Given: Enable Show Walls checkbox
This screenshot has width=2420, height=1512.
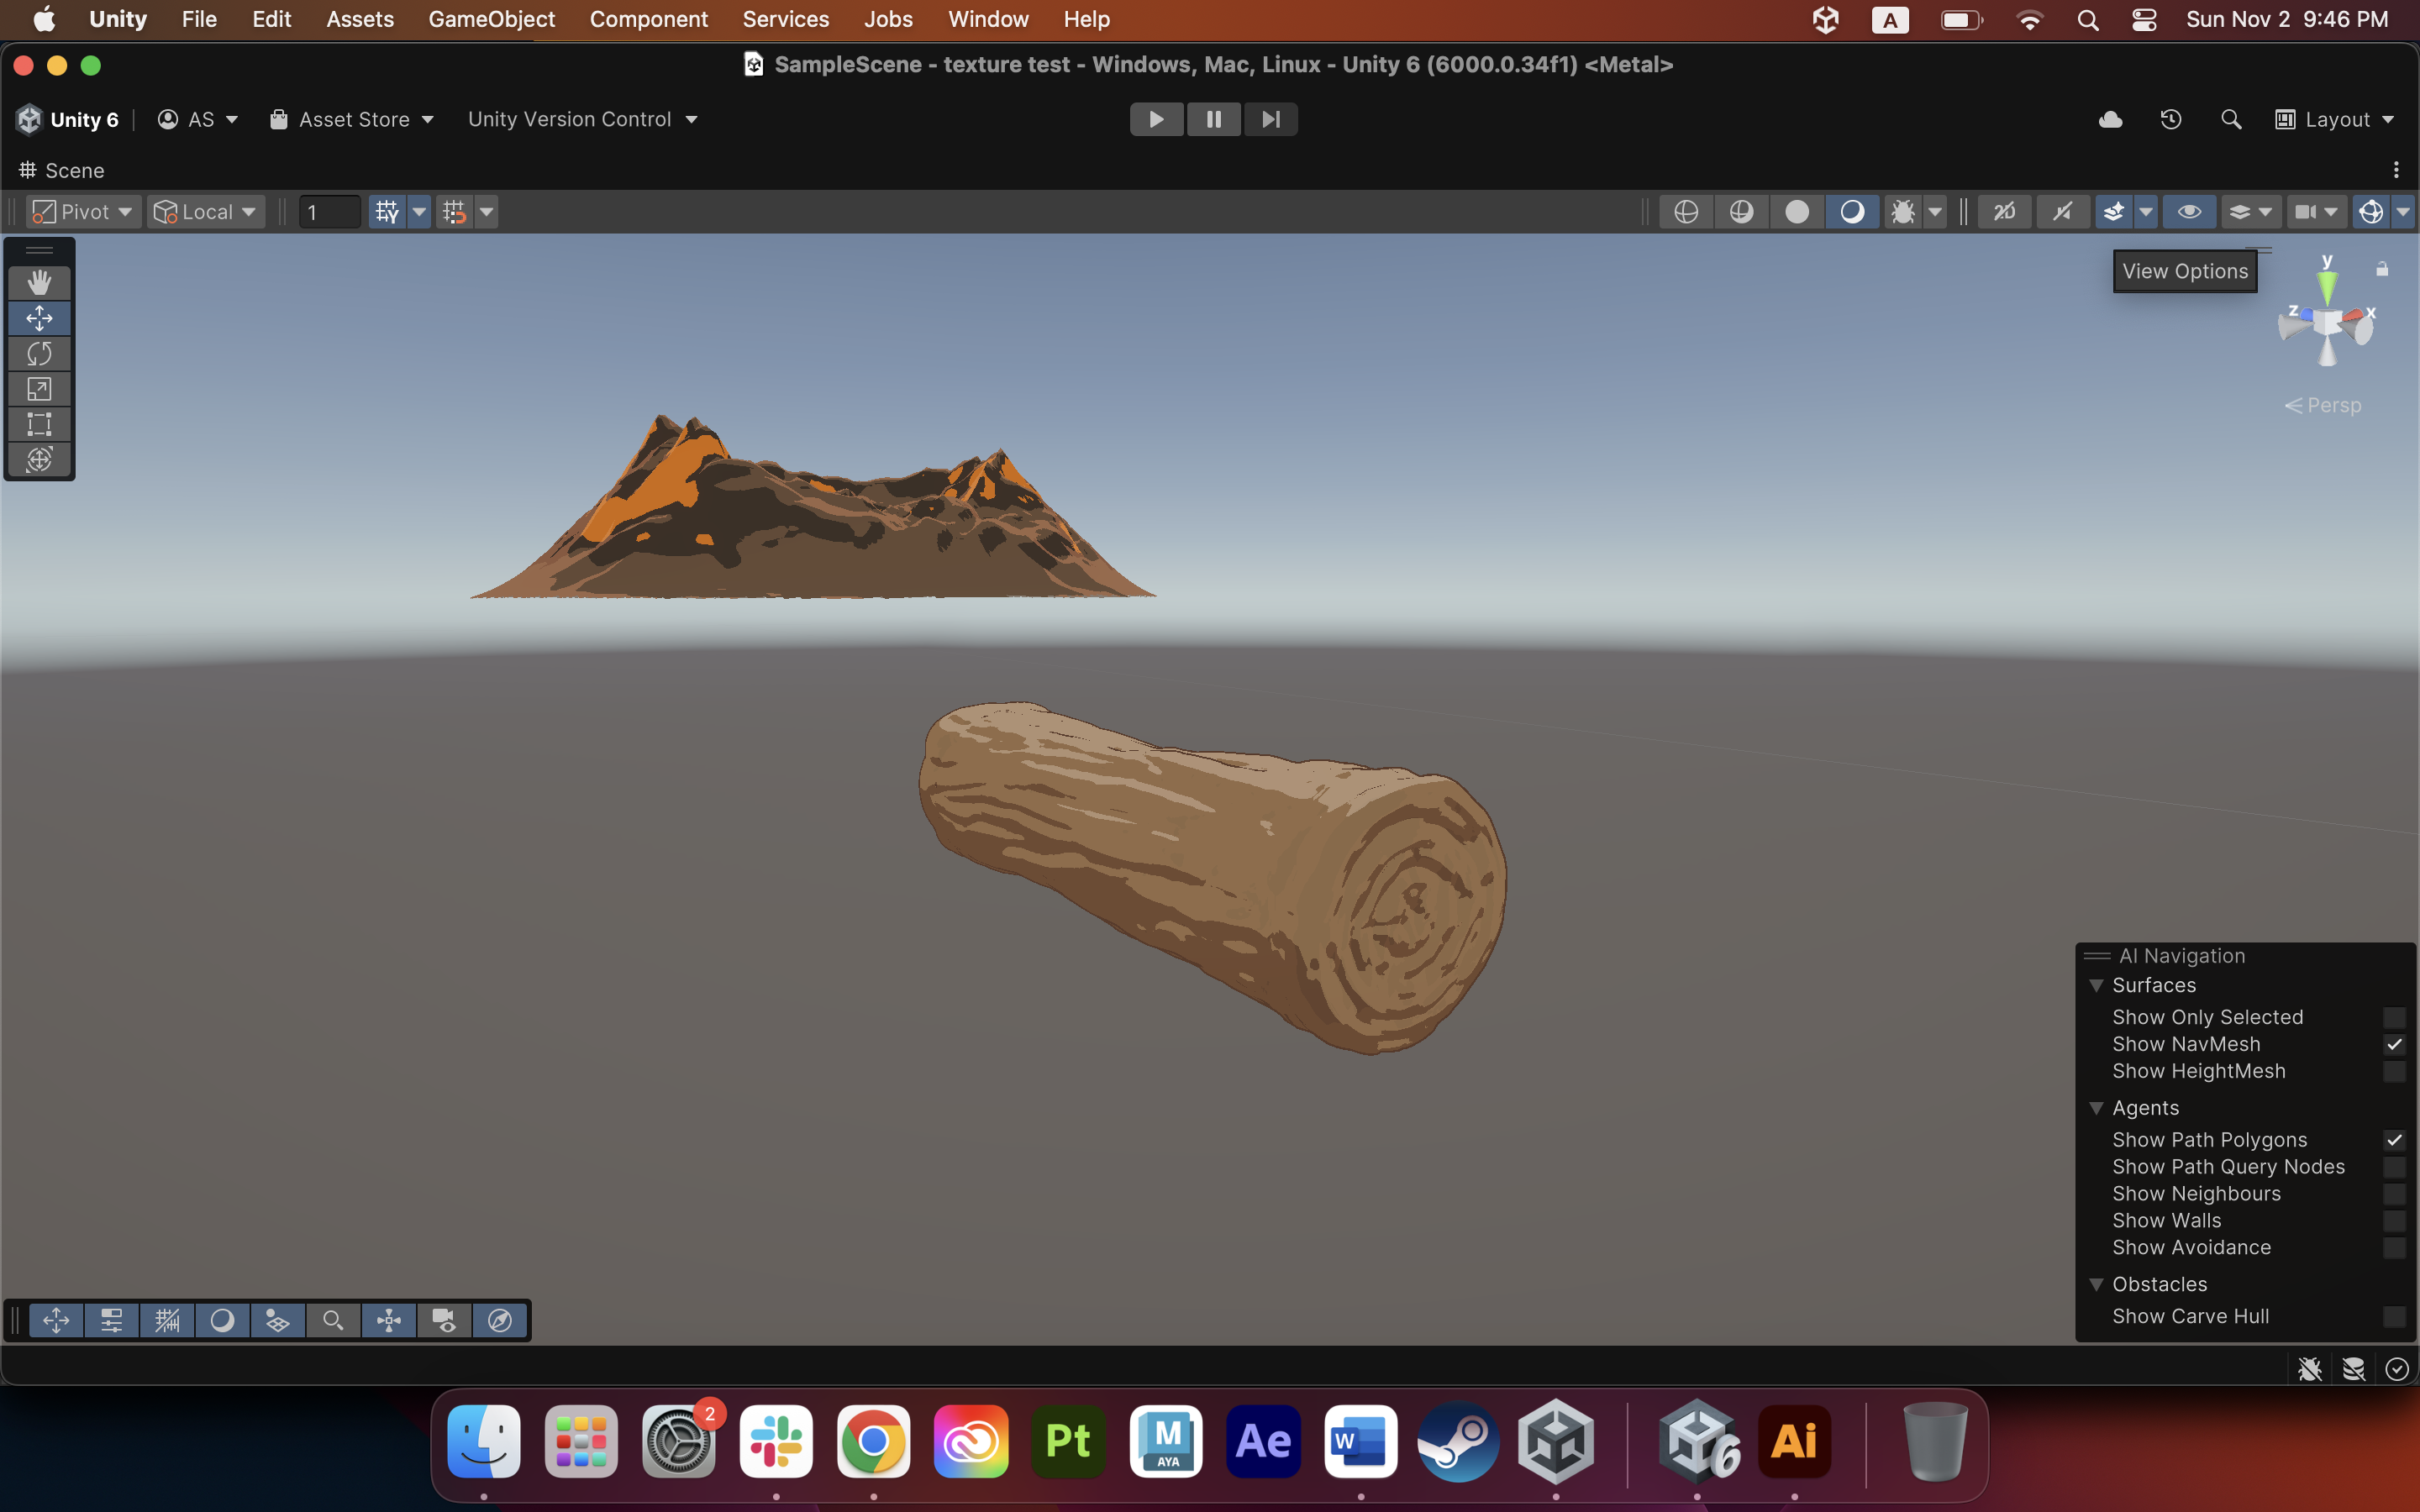Looking at the screenshot, I should coord(2394,1221).
